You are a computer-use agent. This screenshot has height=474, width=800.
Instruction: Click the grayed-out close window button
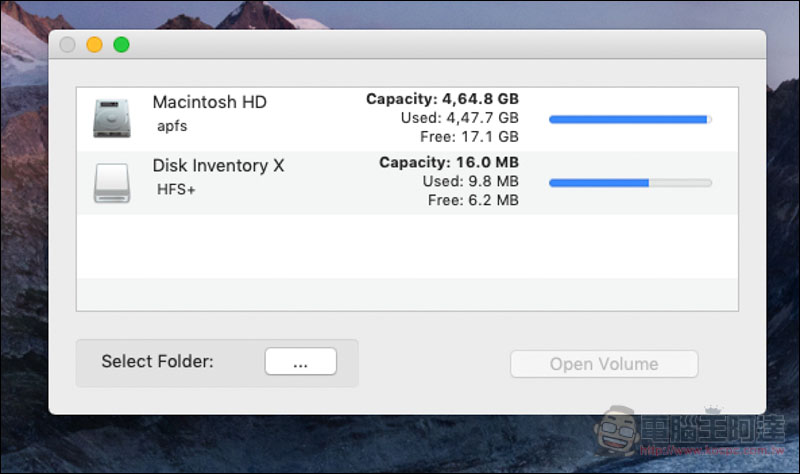67,45
